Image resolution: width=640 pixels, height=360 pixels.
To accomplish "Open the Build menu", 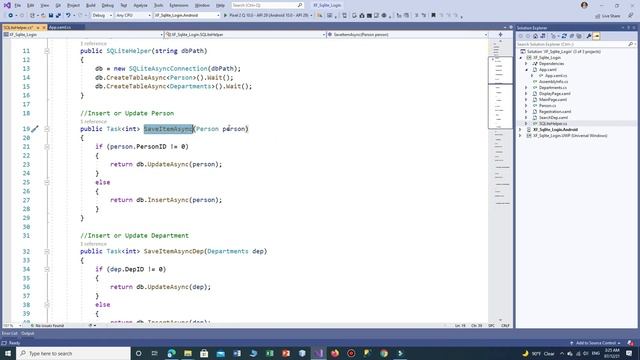I will point(91,5).
